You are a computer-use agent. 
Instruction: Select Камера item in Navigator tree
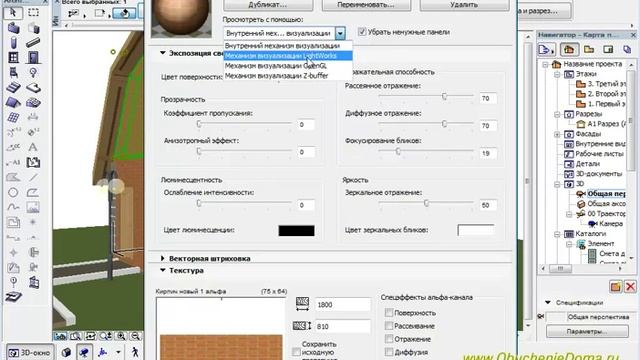click(x=611, y=224)
